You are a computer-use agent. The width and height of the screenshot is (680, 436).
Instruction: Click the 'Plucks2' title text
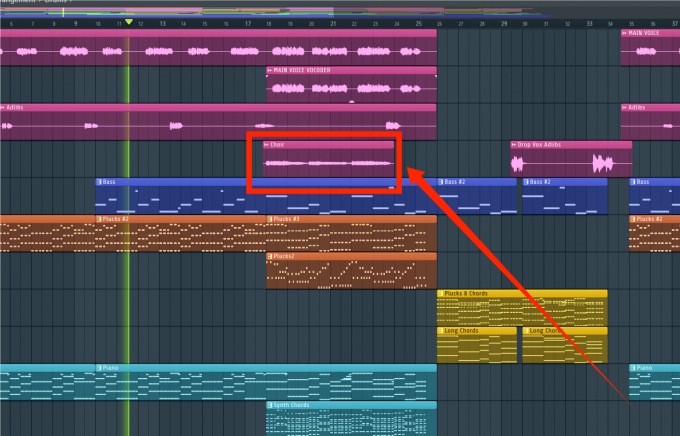tap(284, 256)
